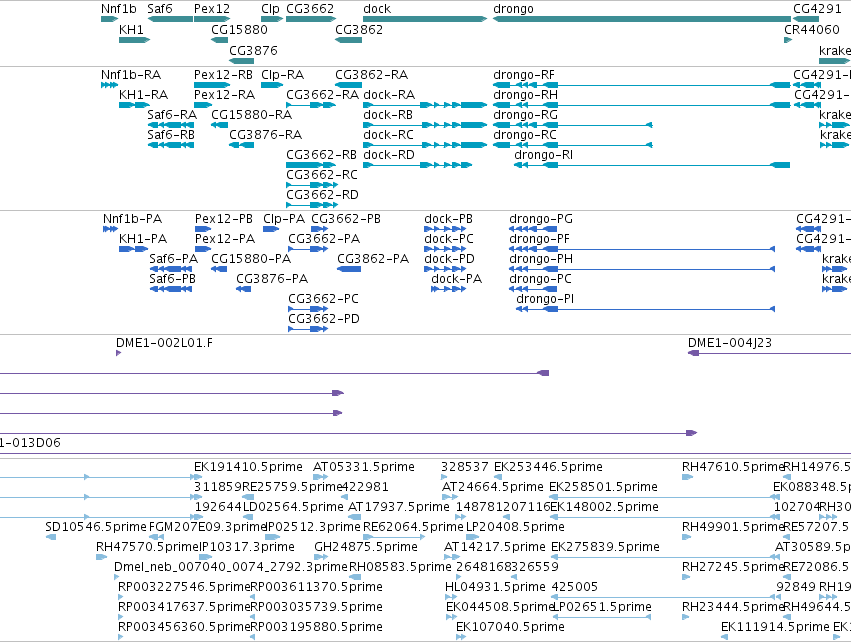Open protein KH1-PA
Image resolution: width=851 pixels, height=642 pixels.
(143, 239)
